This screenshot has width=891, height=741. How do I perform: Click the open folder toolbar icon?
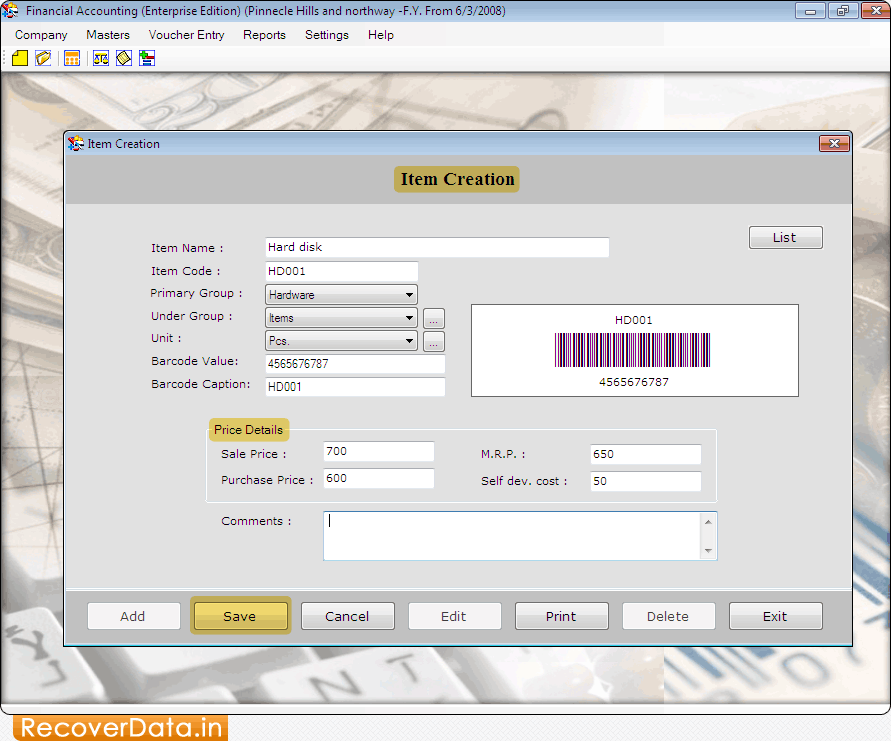tap(43, 58)
